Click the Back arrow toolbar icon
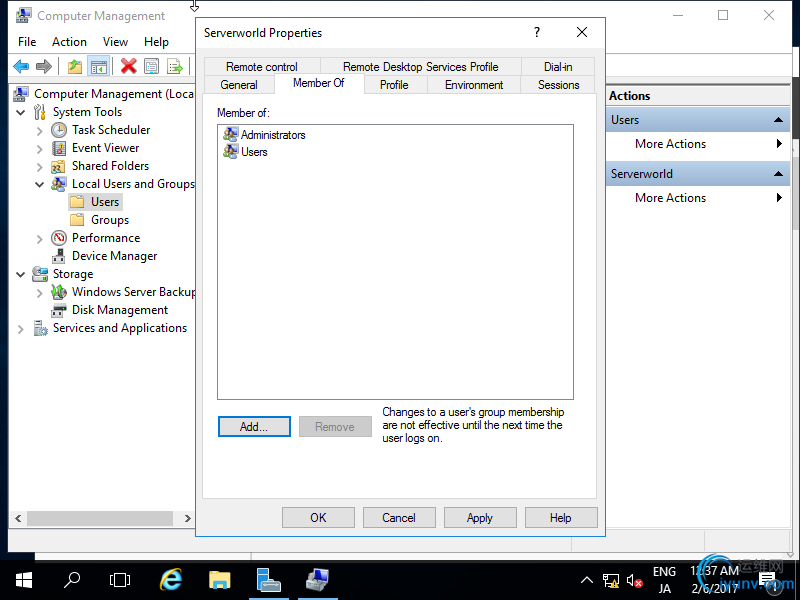 click(x=21, y=66)
